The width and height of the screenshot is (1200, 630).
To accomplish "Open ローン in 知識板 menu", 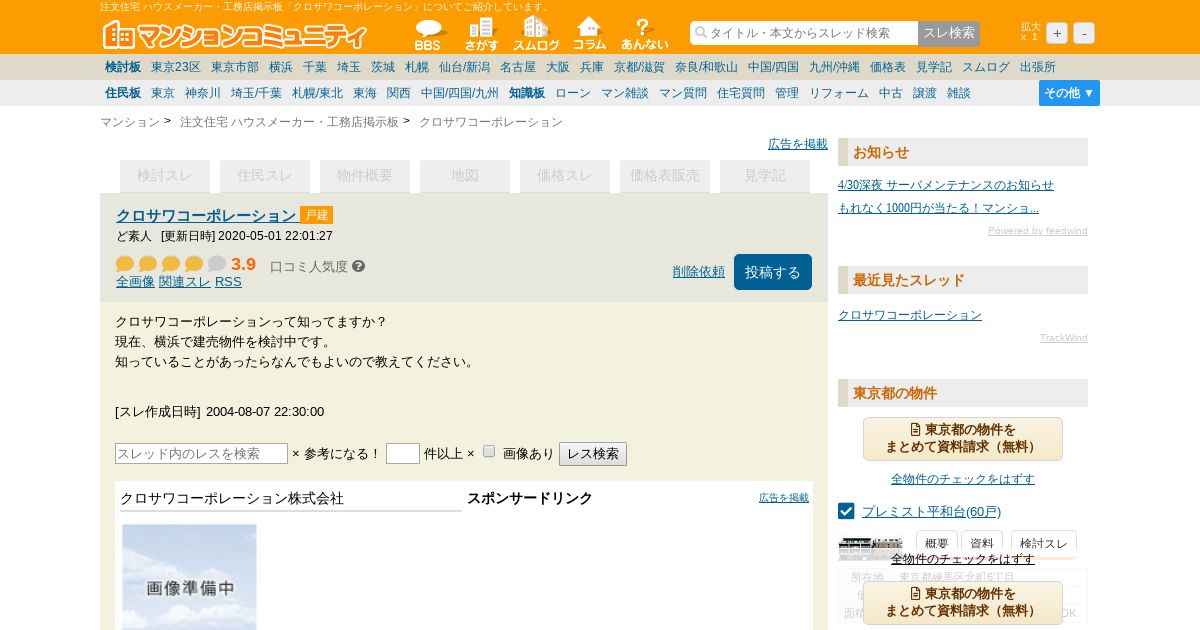I will 573,93.
